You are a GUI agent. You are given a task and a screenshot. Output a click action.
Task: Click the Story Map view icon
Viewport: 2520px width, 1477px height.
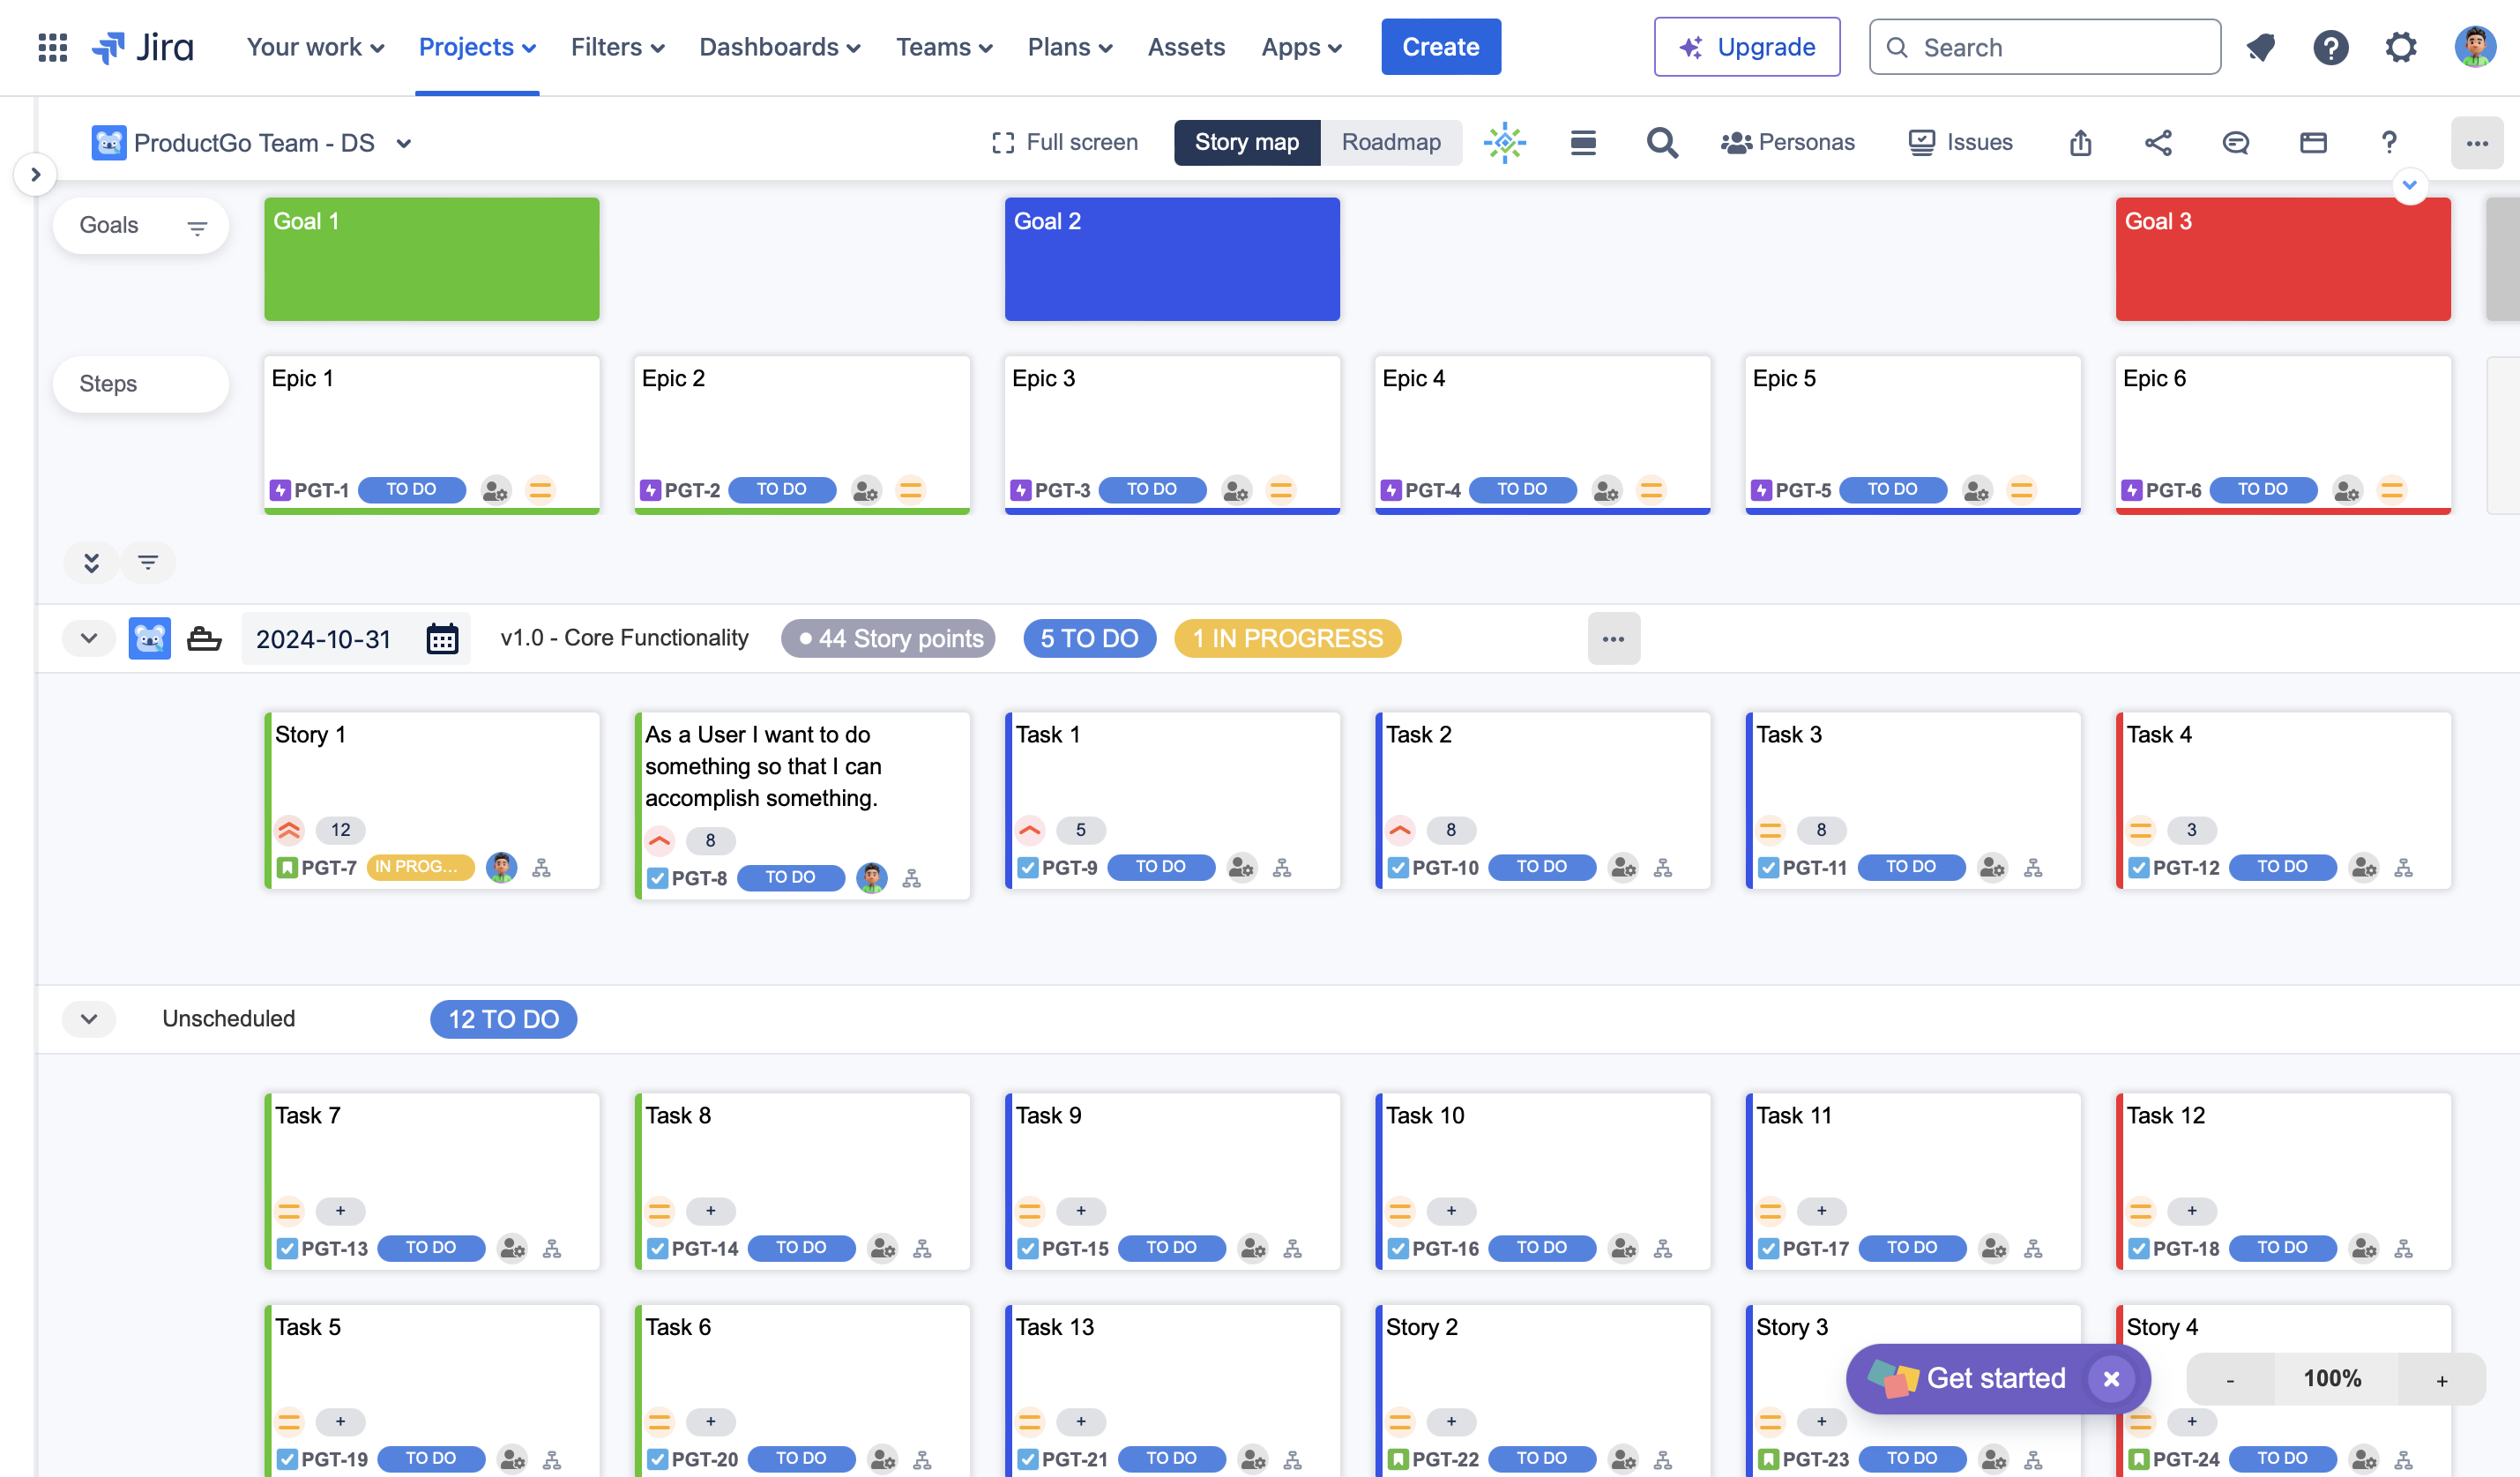click(1246, 143)
